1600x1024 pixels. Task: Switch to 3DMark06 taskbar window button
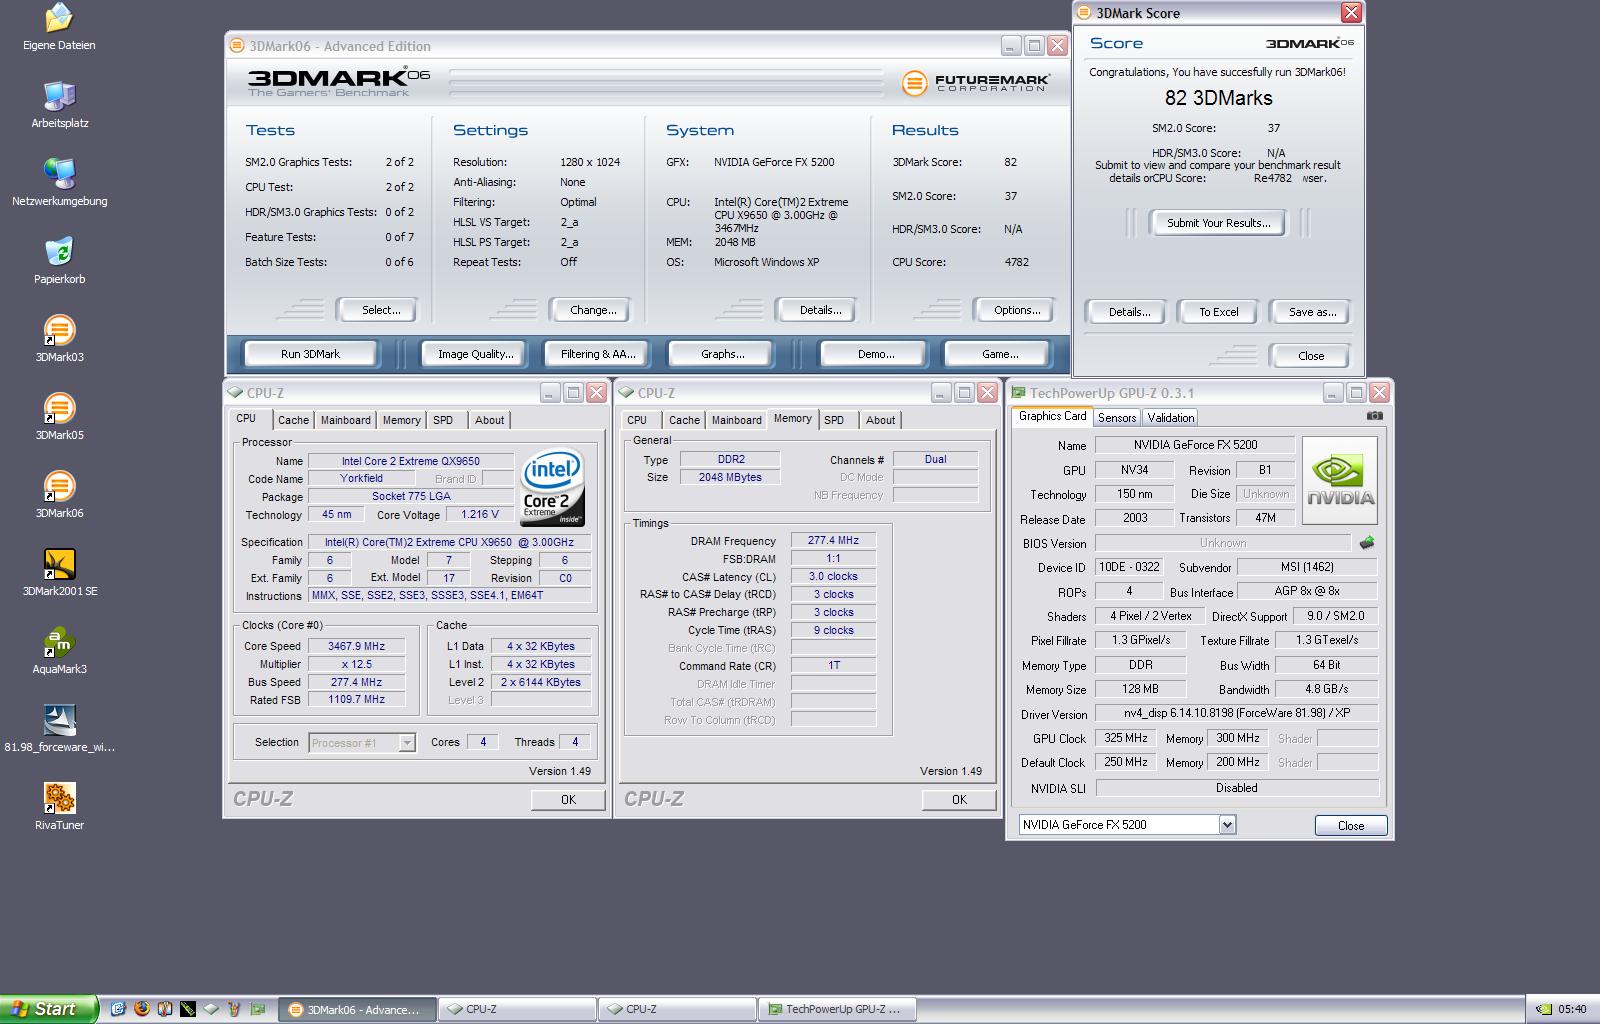click(x=357, y=1009)
